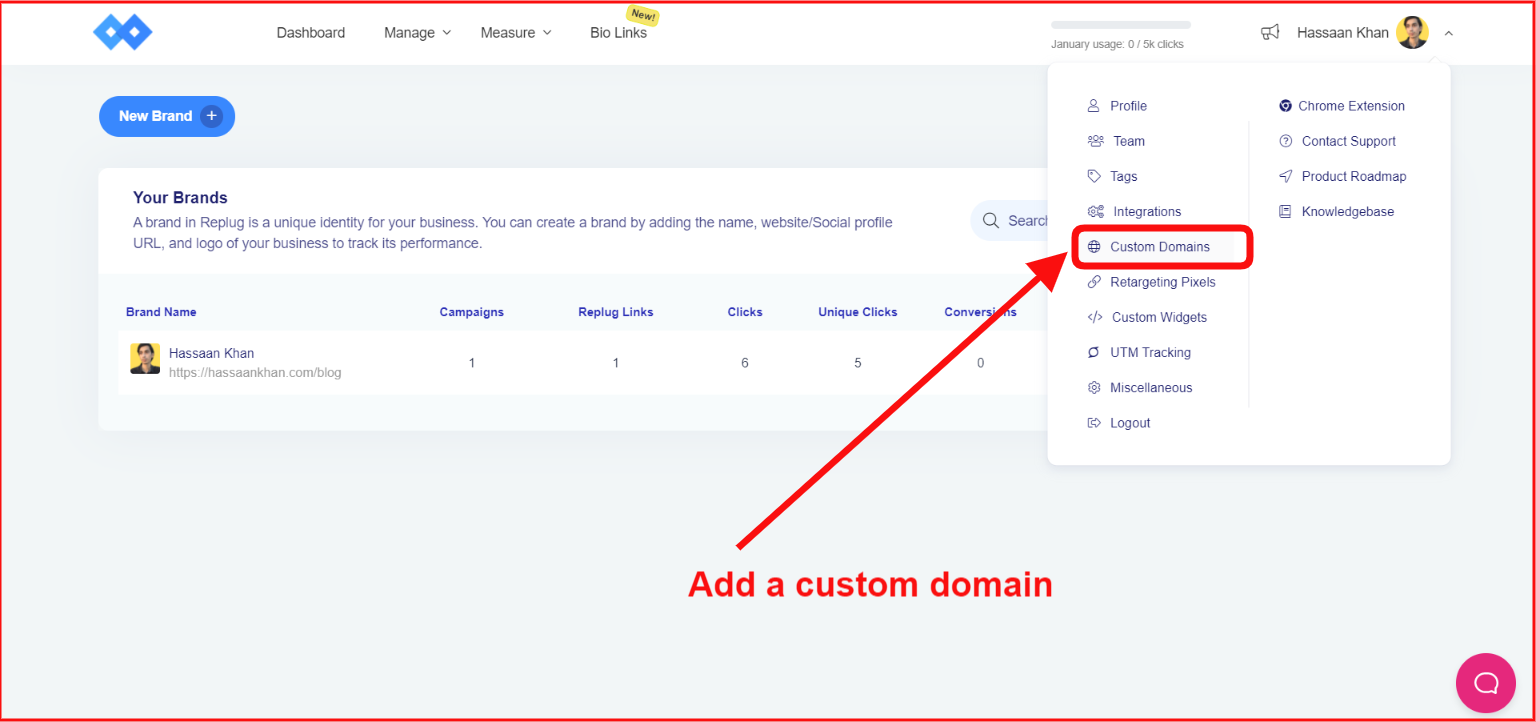Click the Campaigns column header
The width and height of the screenshot is (1536, 722).
[x=472, y=312]
